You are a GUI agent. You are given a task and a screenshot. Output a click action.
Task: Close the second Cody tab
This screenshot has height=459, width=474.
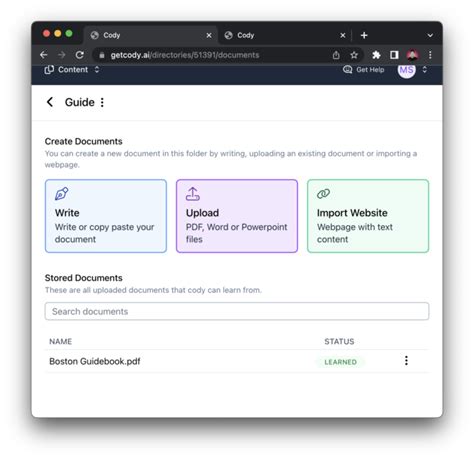point(343,35)
